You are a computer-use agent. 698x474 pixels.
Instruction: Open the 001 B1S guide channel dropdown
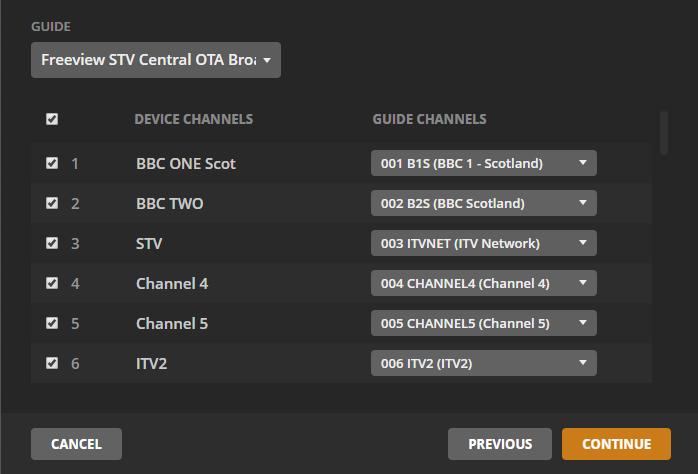click(x=484, y=163)
